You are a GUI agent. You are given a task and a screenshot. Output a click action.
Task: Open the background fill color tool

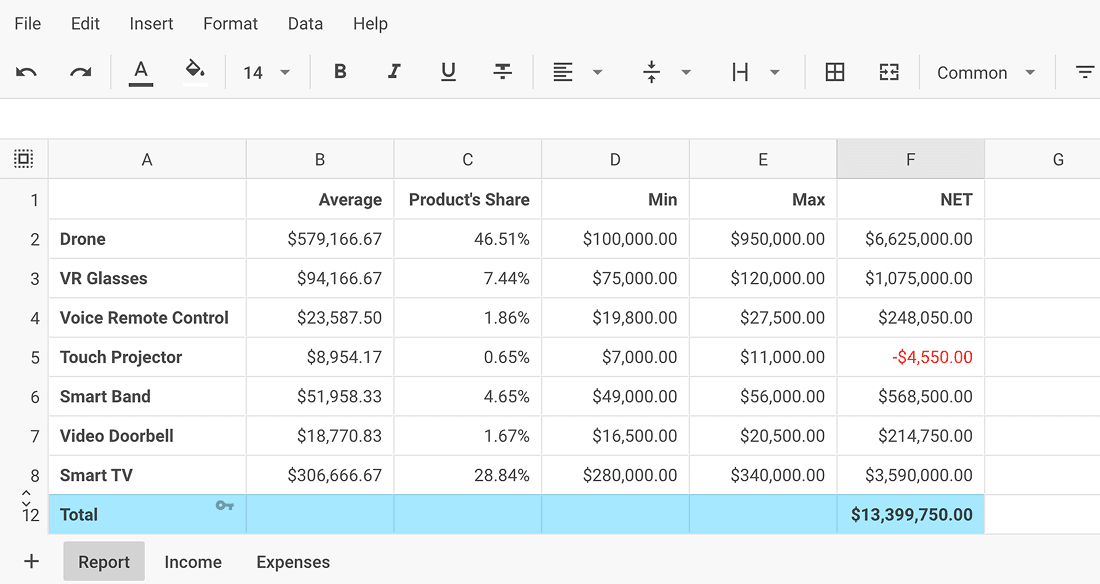point(195,72)
